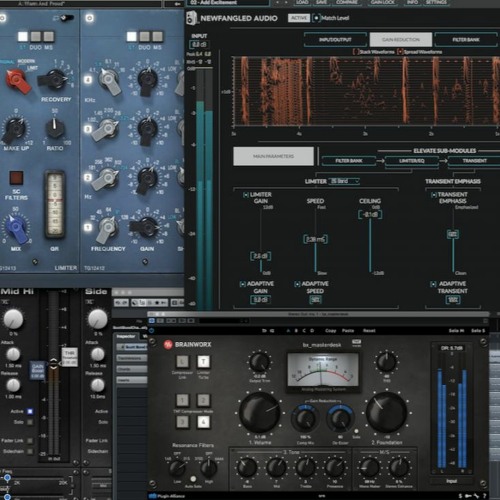Image resolution: width=500 pixels, height=500 pixels.
Task: Select the MS mode on the TG12412 EQ module
Action: point(157,36)
